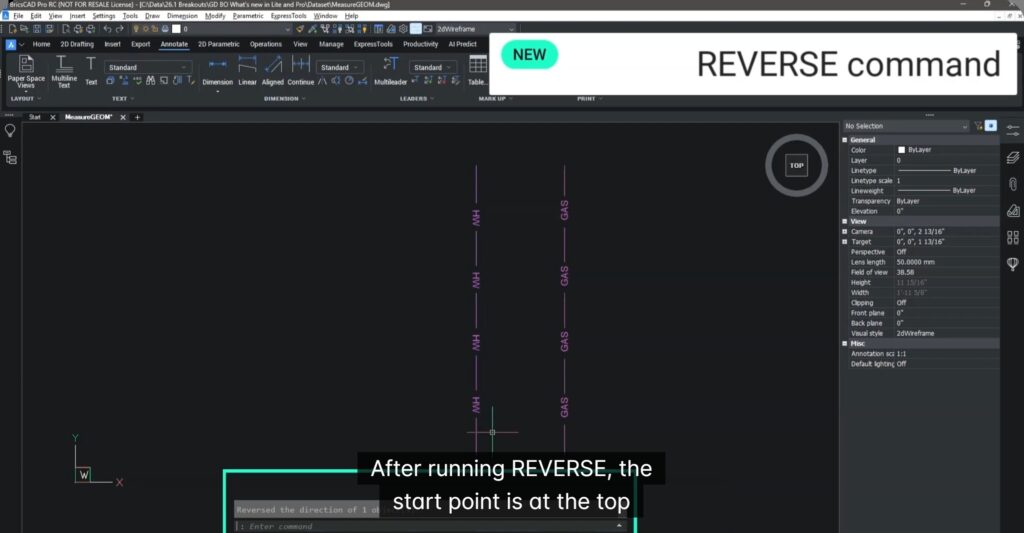This screenshot has height=533, width=1024.
Task: Open Paper Space Views tool
Action: [x=26, y=70]
